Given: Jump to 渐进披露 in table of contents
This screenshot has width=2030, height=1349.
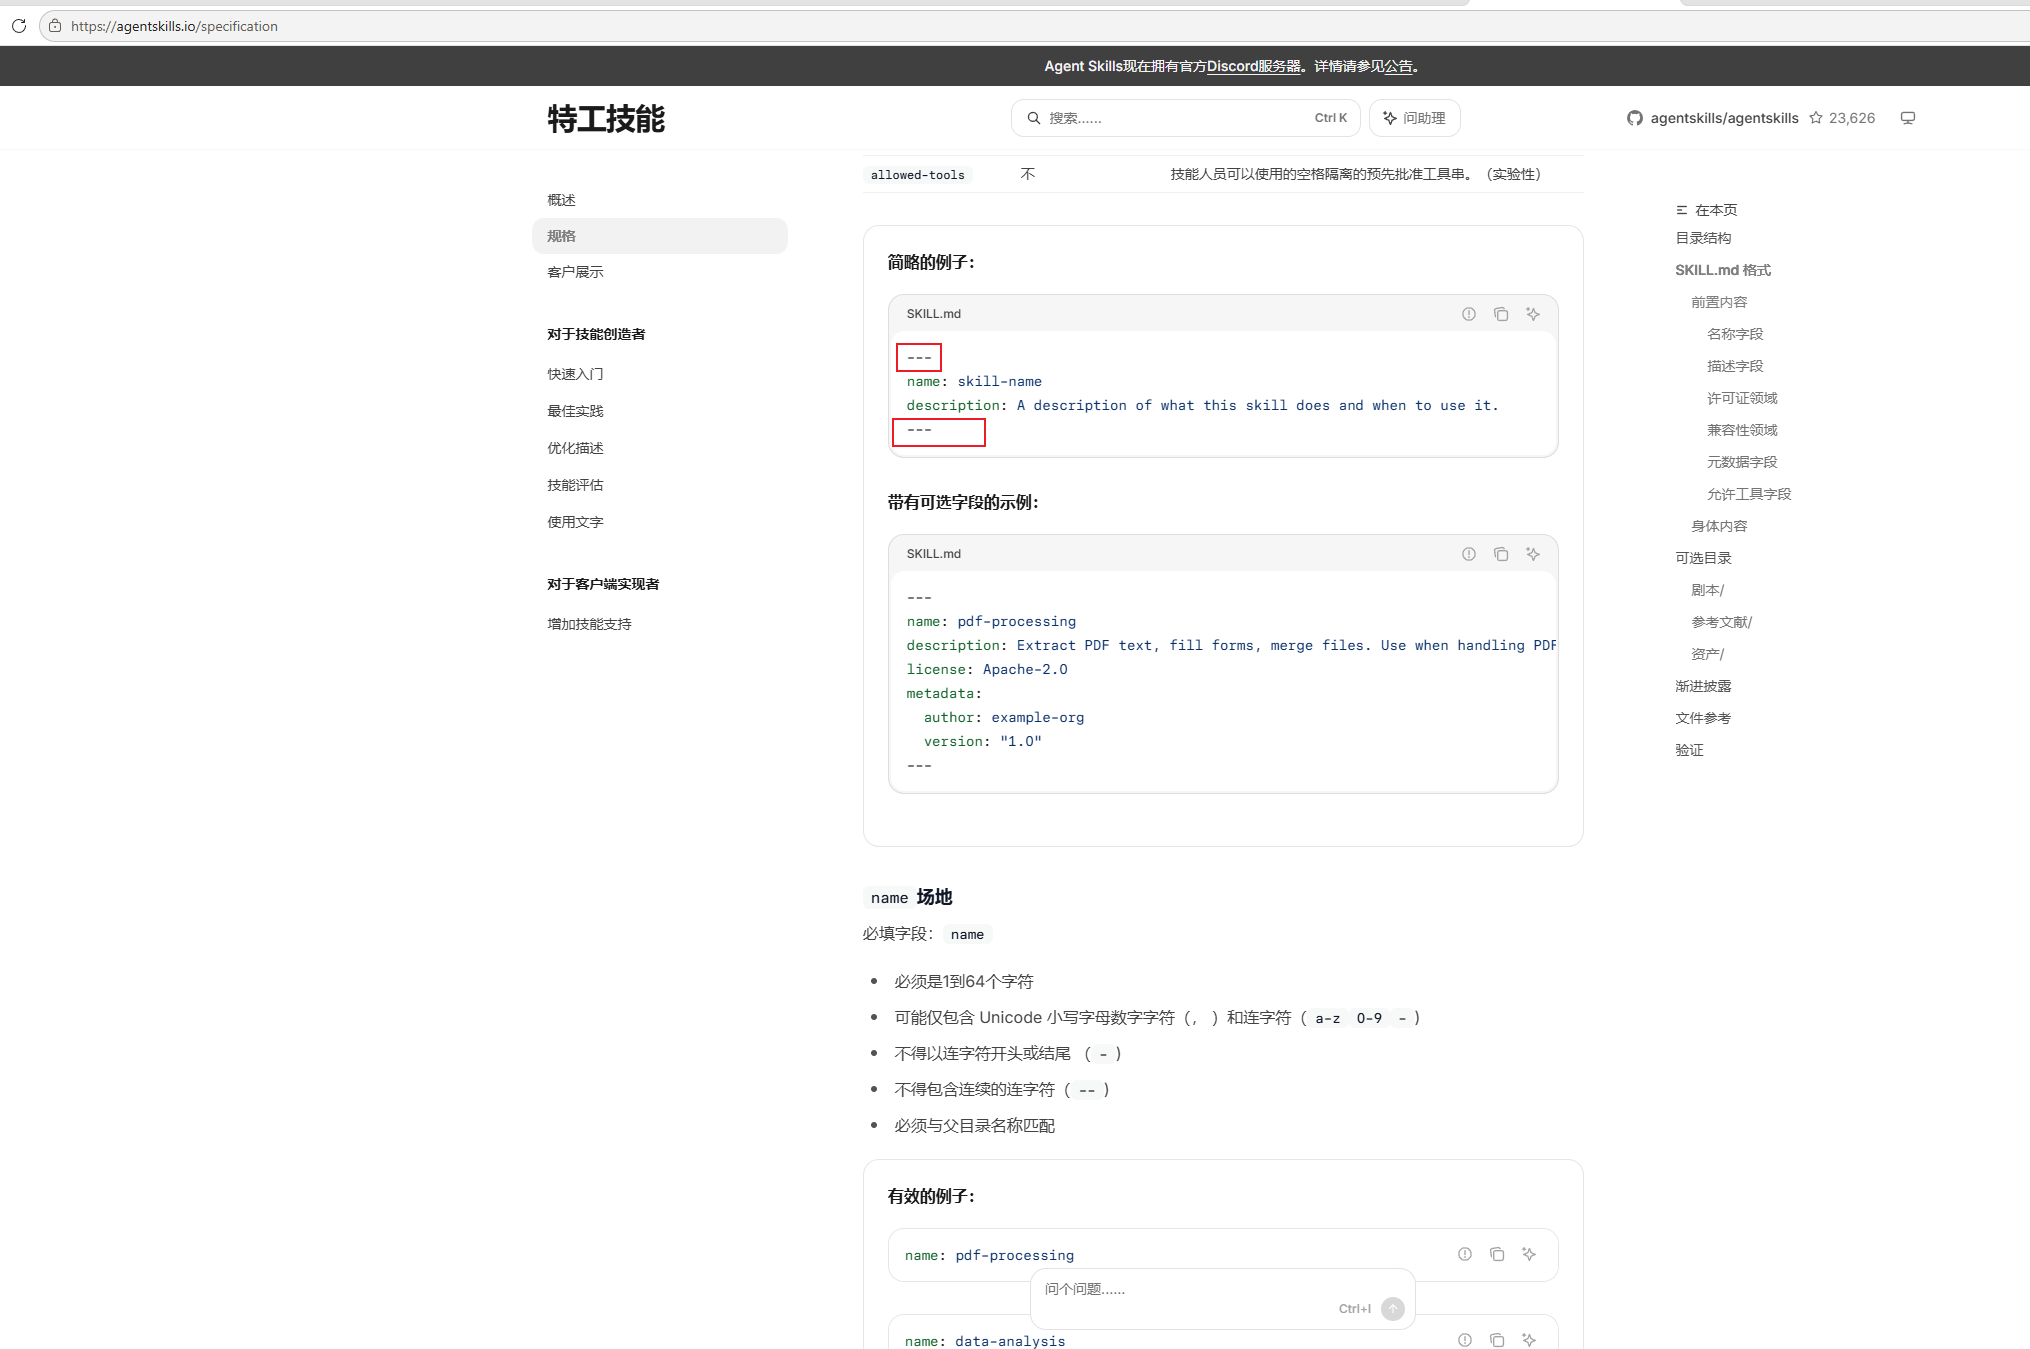Looking at the screenshot, I should (1703, 686).
